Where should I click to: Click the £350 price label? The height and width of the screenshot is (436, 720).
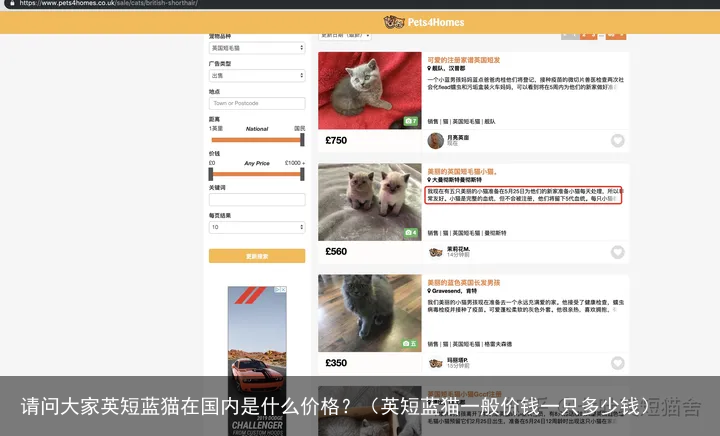[x=336, y=363]
